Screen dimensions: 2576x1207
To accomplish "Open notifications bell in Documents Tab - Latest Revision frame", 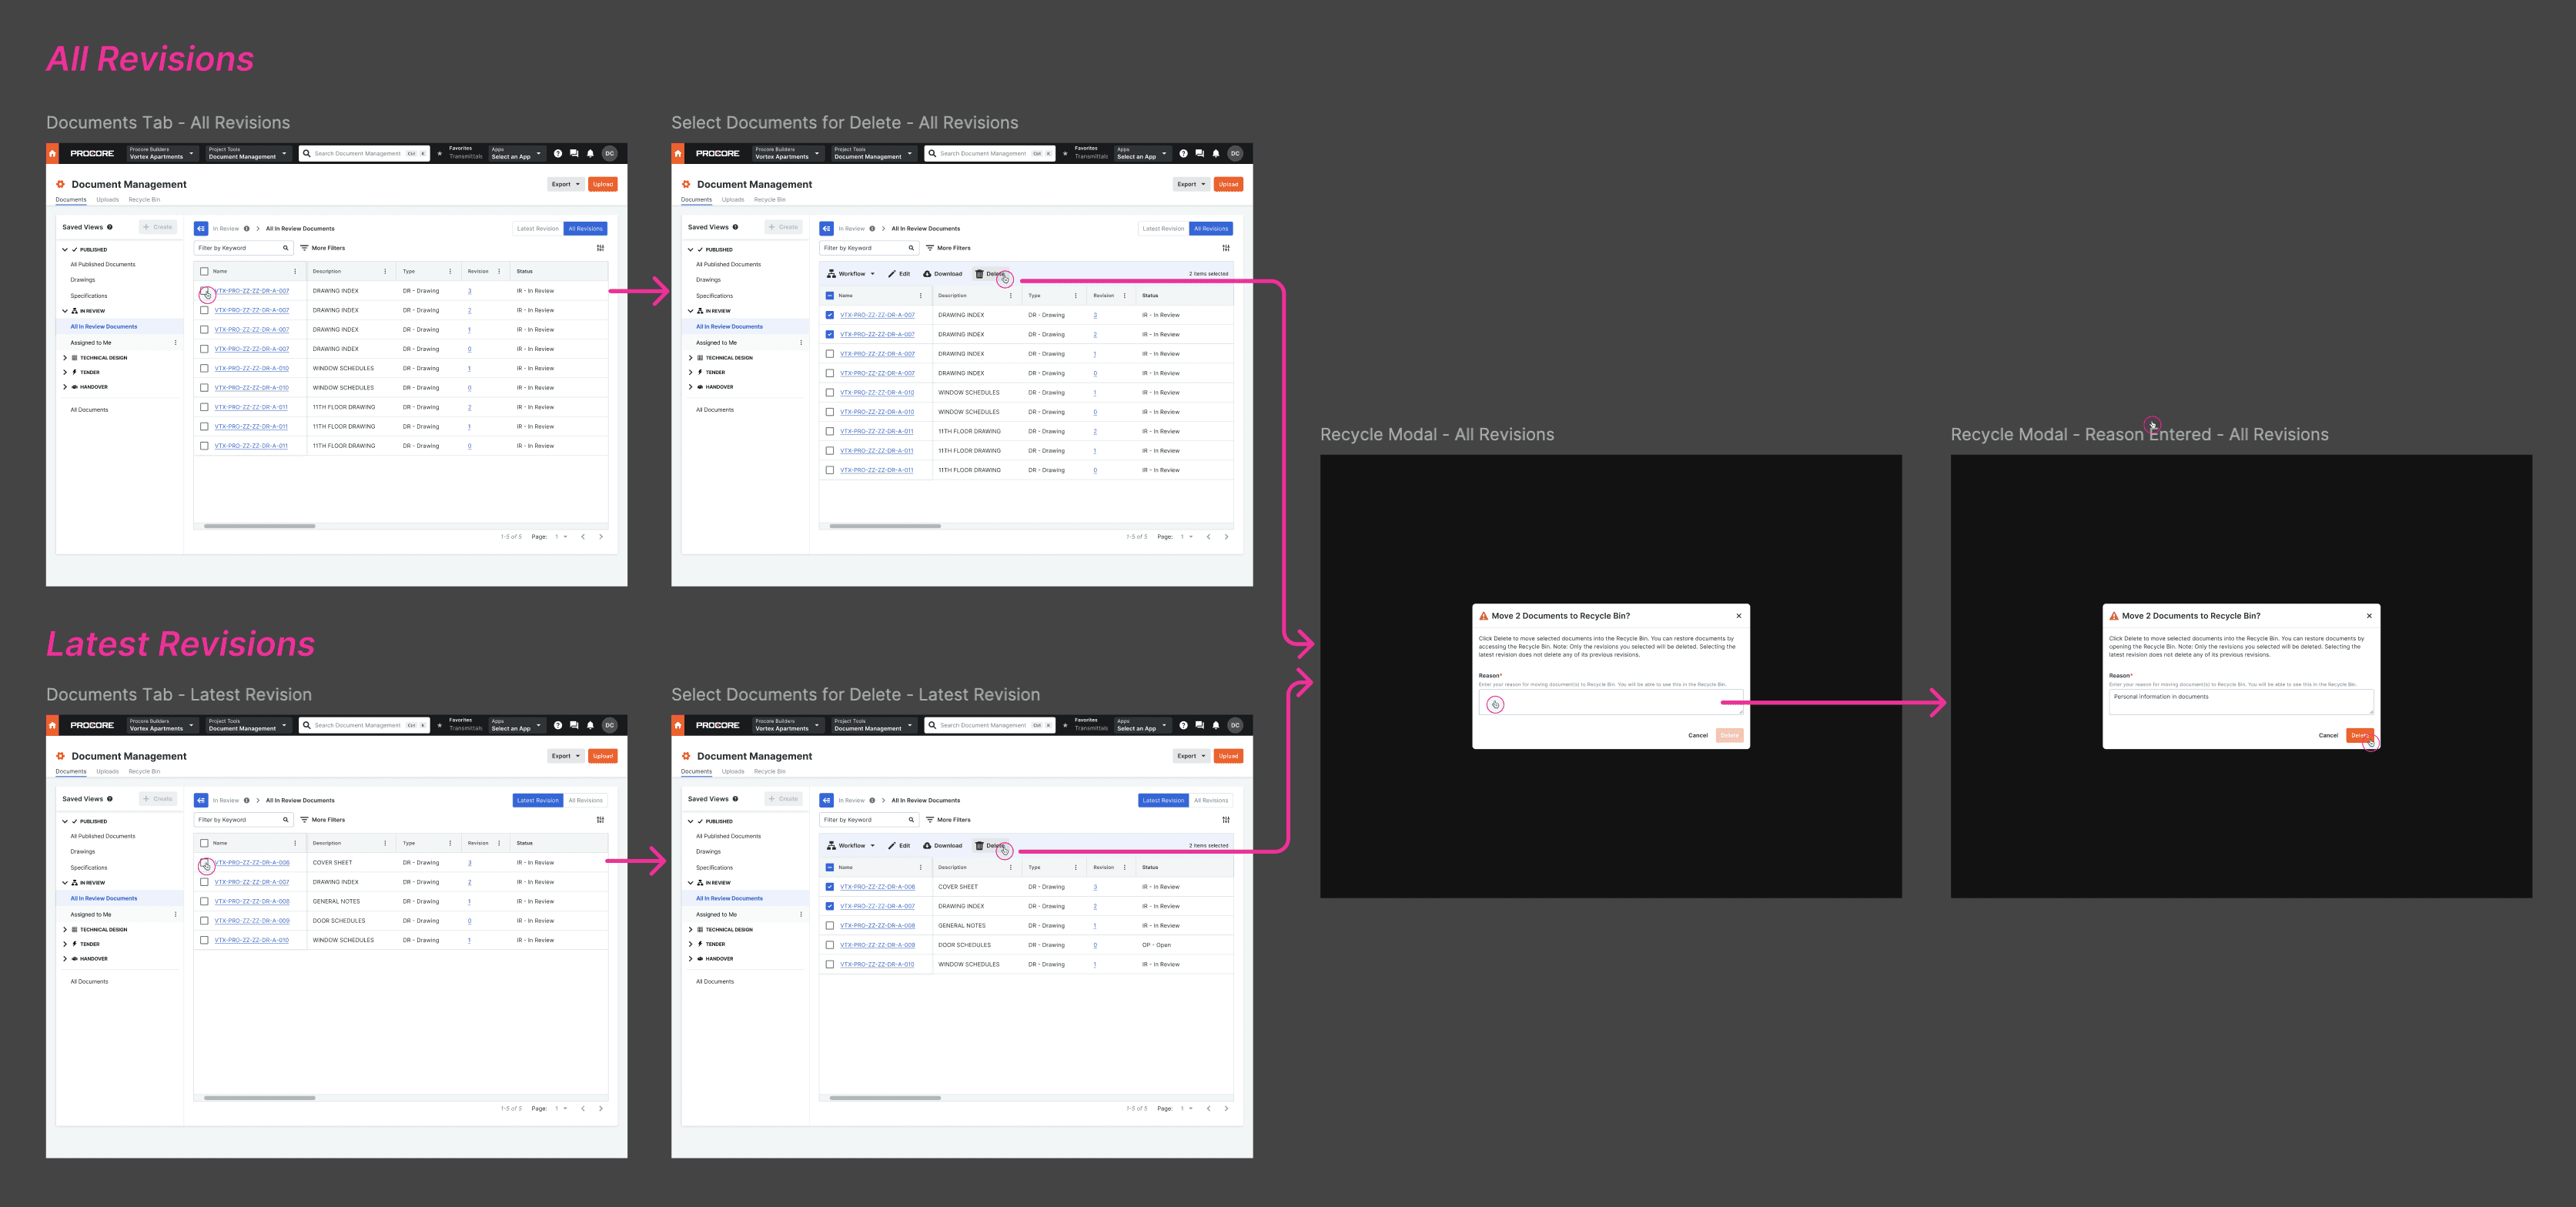I will (590, 725).
